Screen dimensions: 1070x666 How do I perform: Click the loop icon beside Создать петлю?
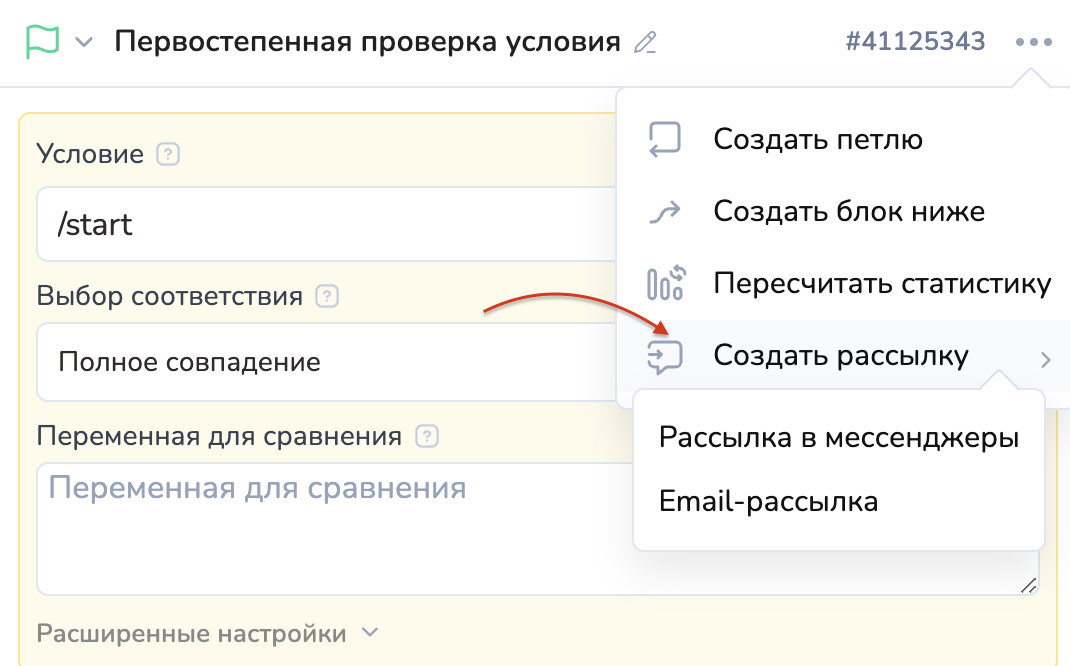pyautogui.click(x=665, y=140)
